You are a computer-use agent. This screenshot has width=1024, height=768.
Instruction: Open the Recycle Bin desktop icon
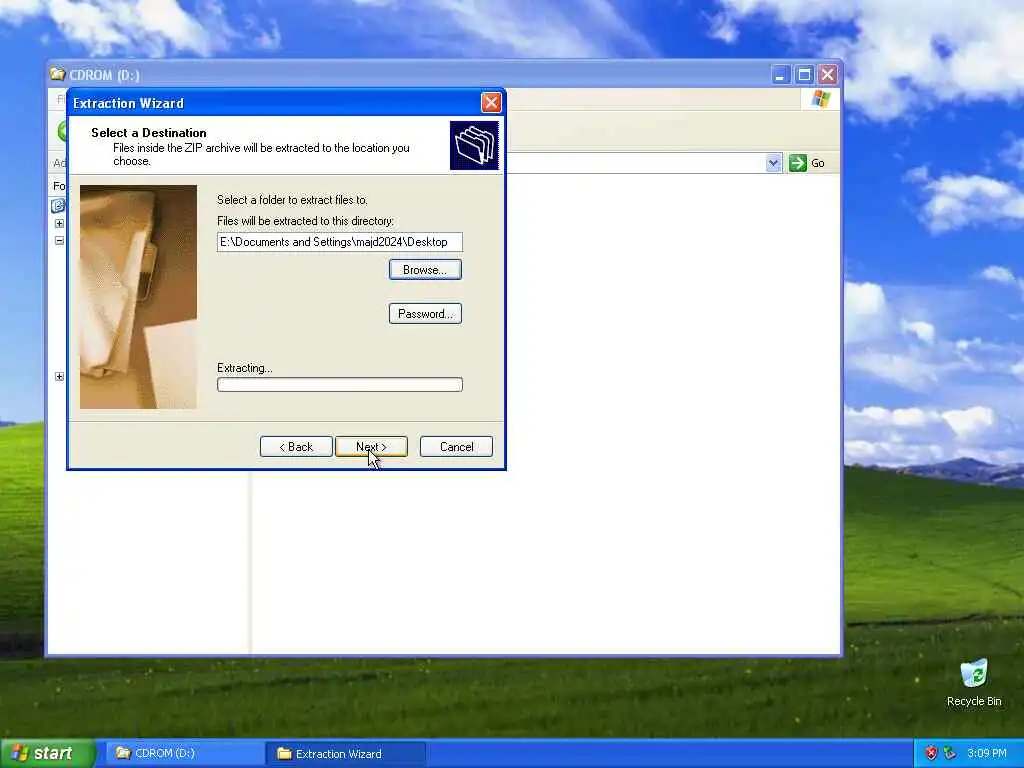point(974,682)
